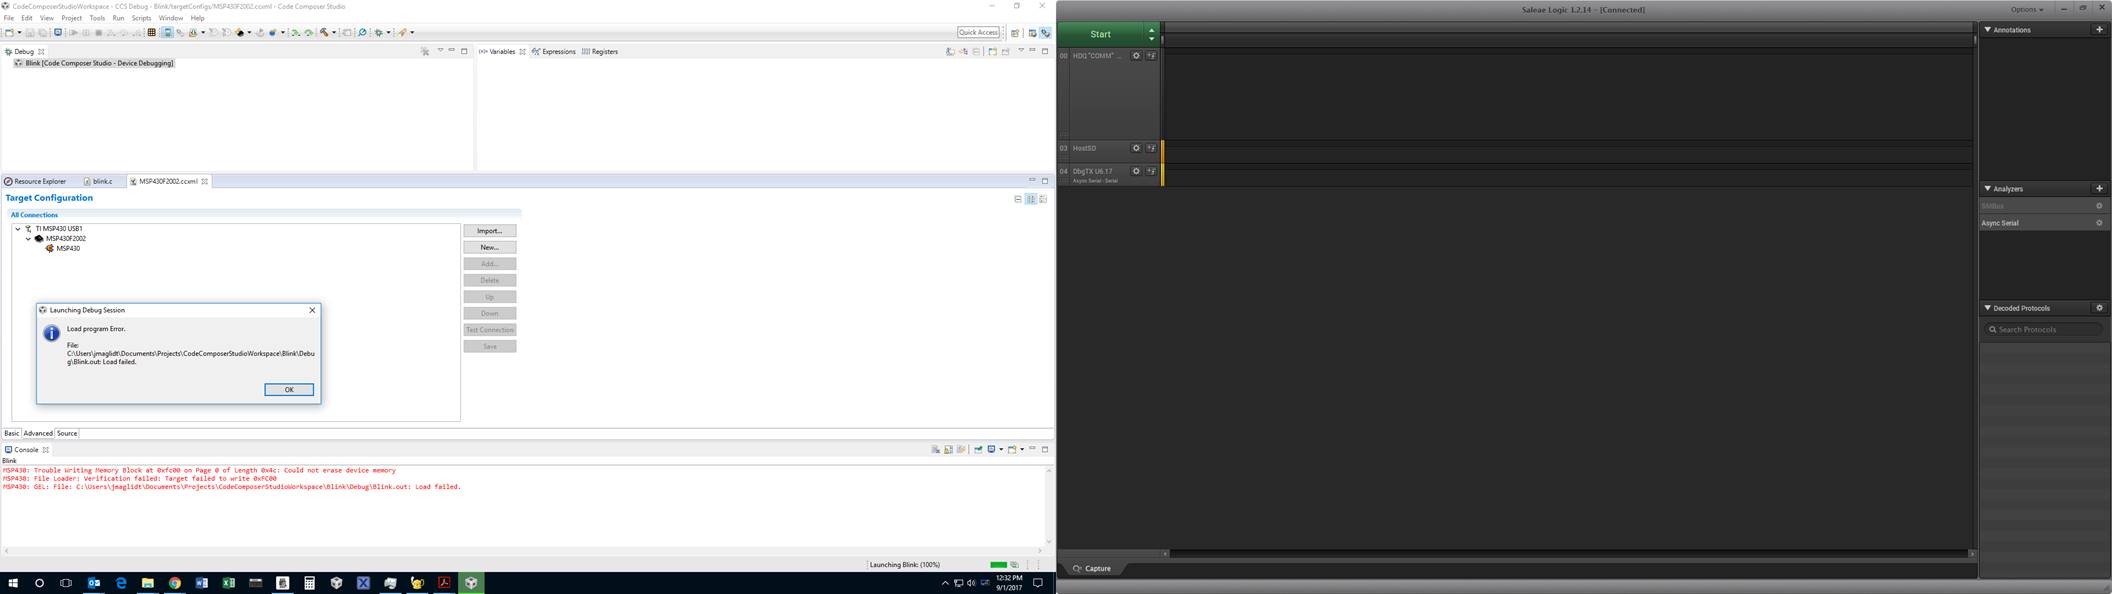The width and height of the screenshot is (2112, 594).
Task: Open the Run menu
Action: 118,18
